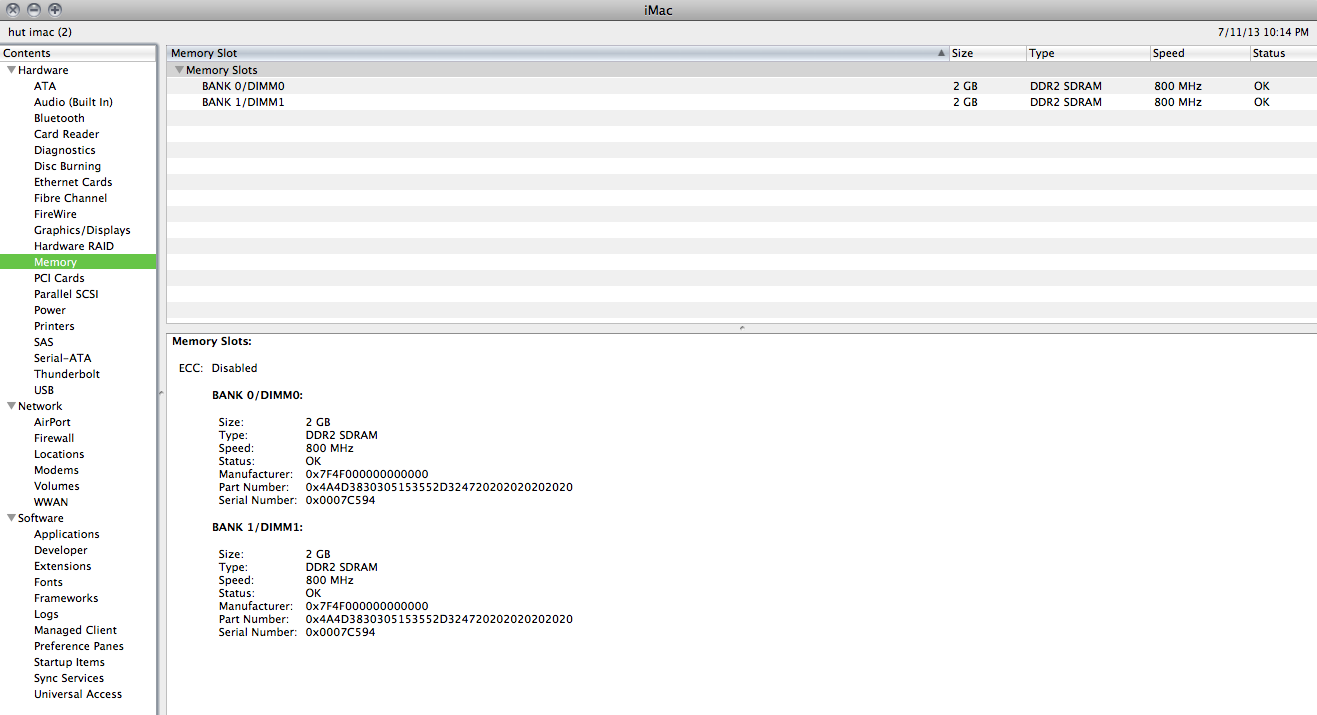Image resolution: width=1317 pixels, height=715 pixels.
Task: Open PCI Cards entry
Action: coord(59,278)
